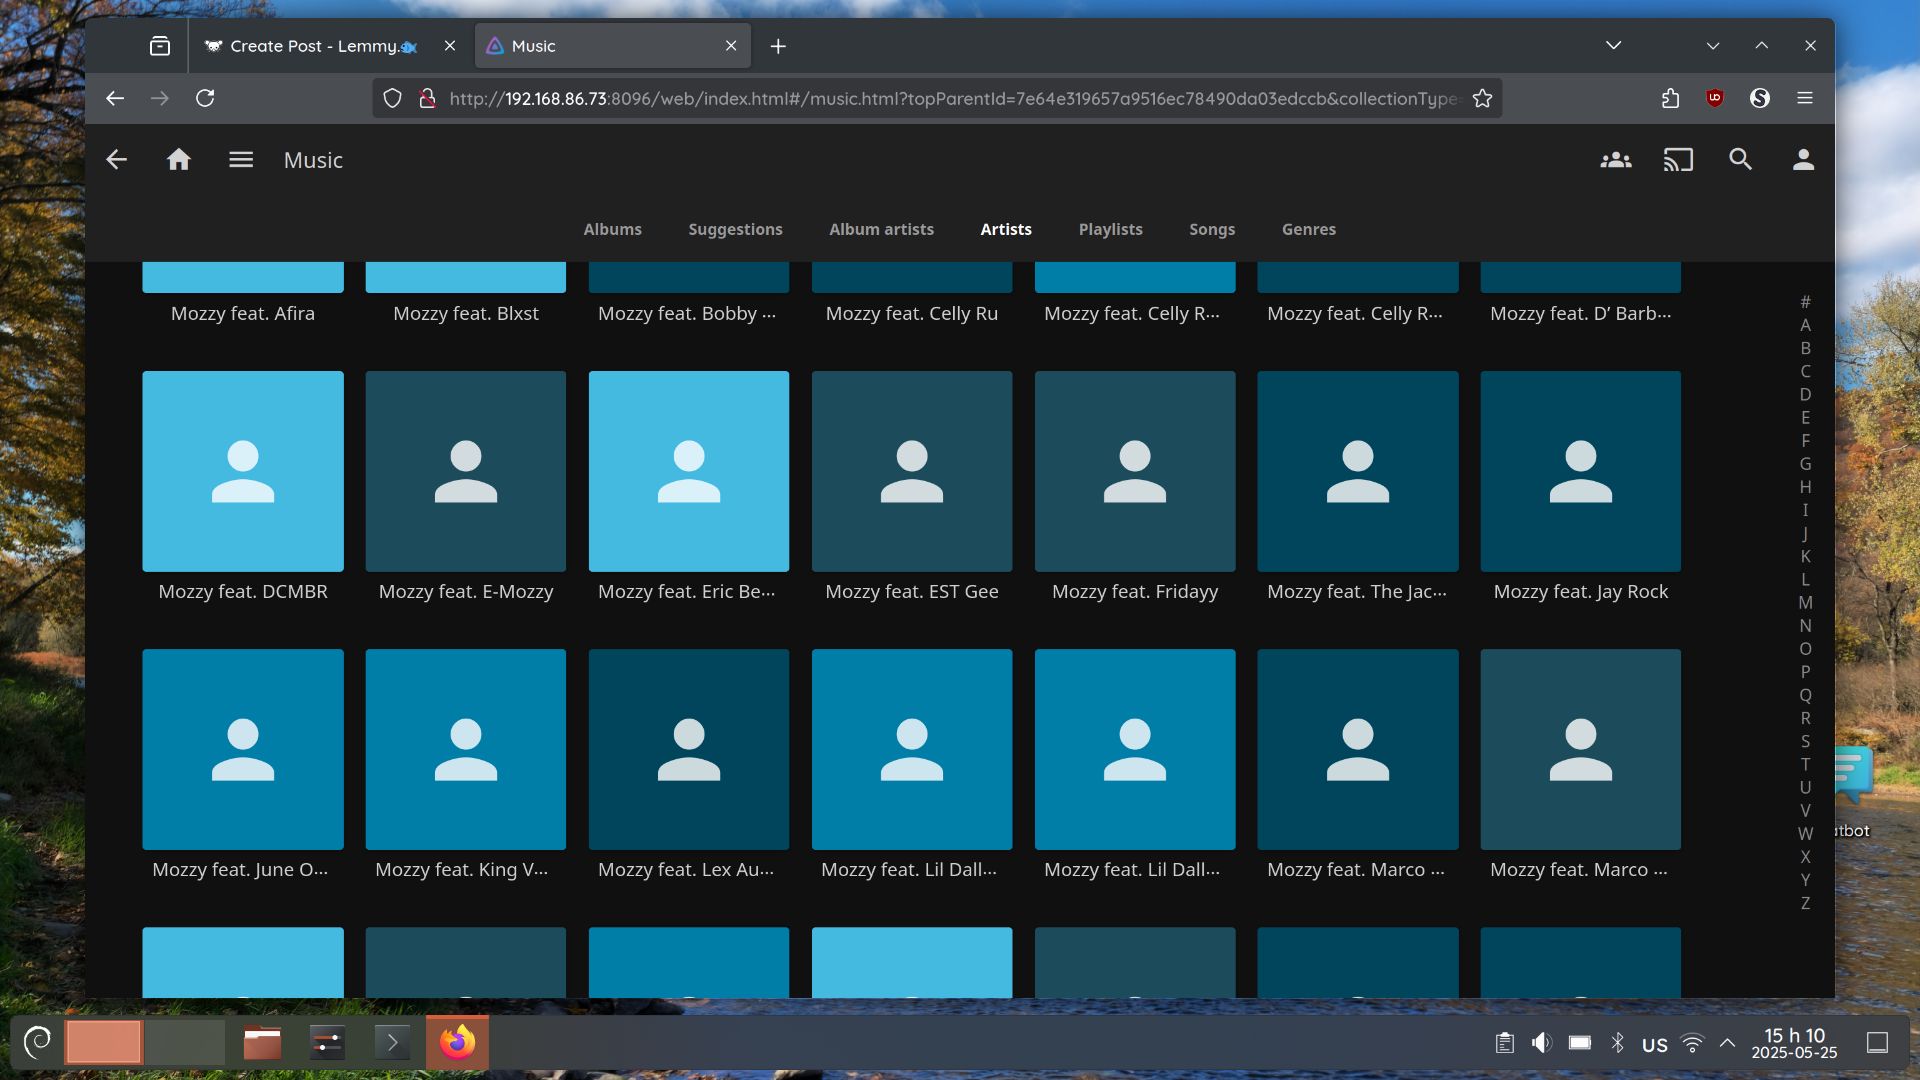
Task: Switch to Suggestions tab
Action: coord(735,229)
